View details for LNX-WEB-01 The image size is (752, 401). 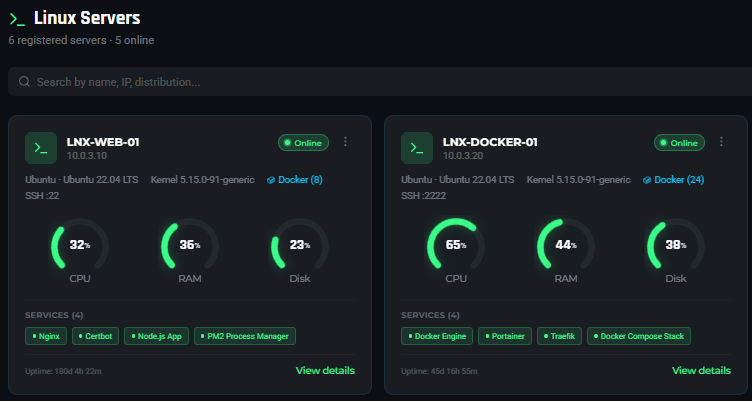325,370
